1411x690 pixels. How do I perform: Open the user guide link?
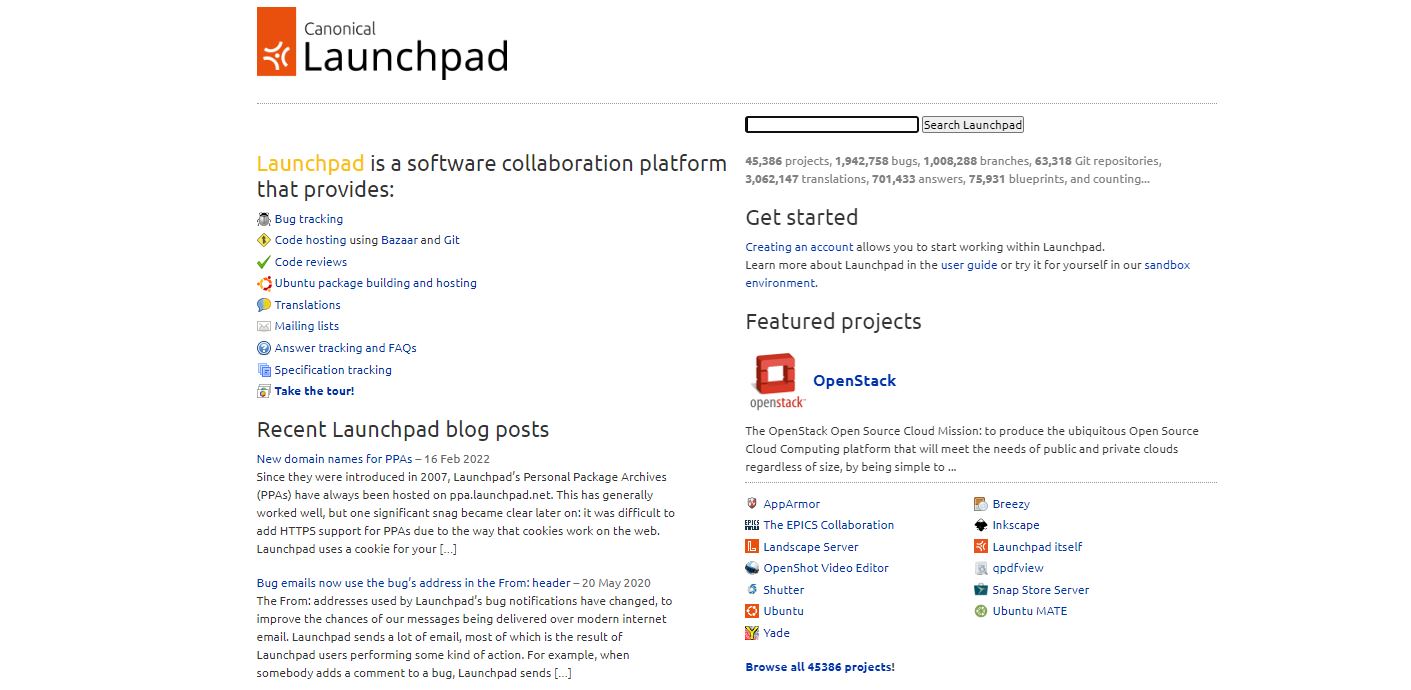coord(969,265)
